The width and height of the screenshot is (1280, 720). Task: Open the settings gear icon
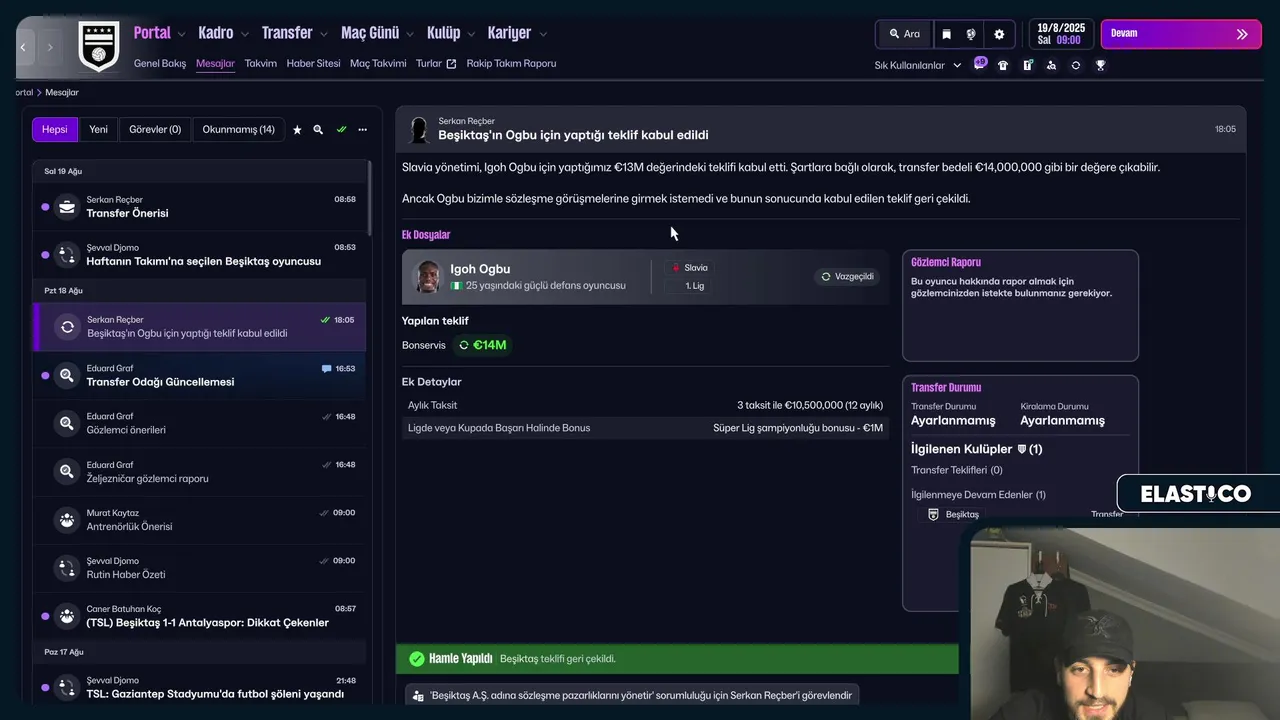999,34
